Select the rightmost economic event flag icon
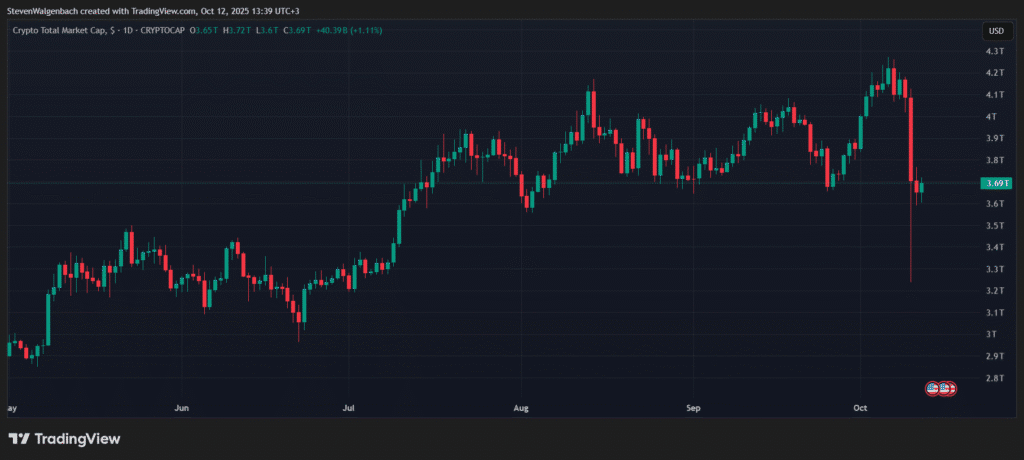 click(x=952, y=388)
